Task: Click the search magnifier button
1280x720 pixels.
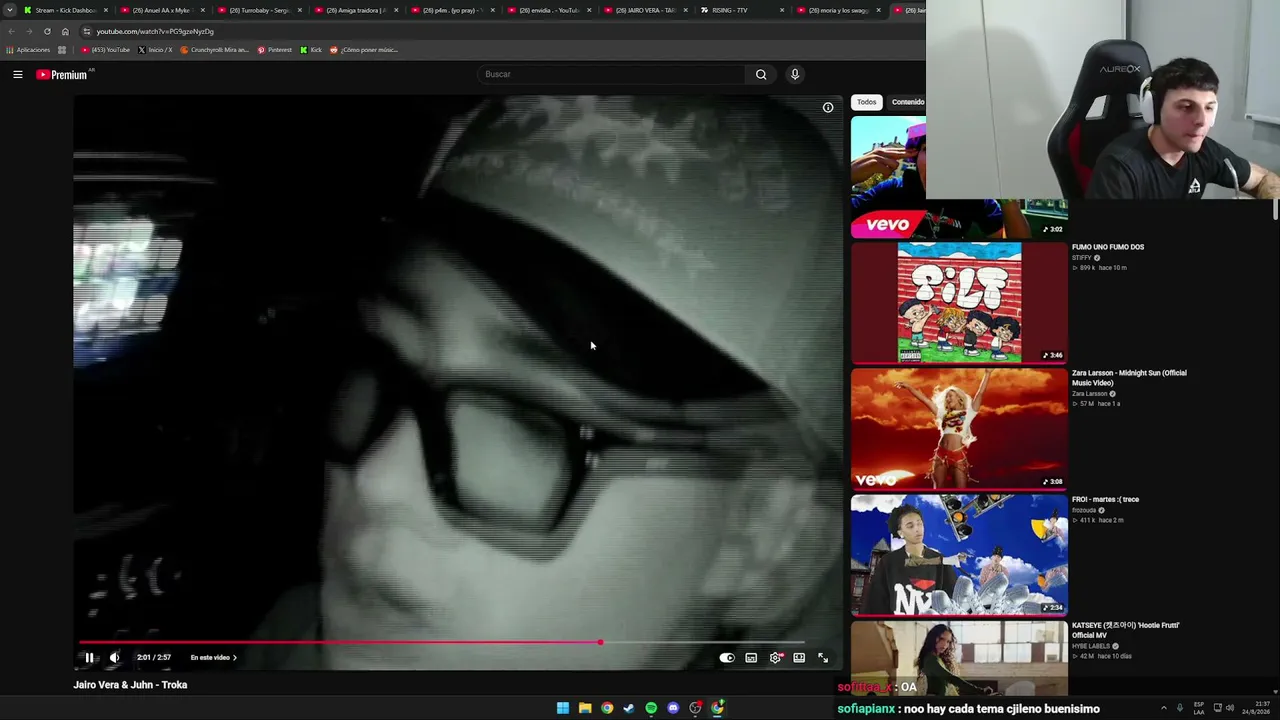Action: click(x=761, y=74)
